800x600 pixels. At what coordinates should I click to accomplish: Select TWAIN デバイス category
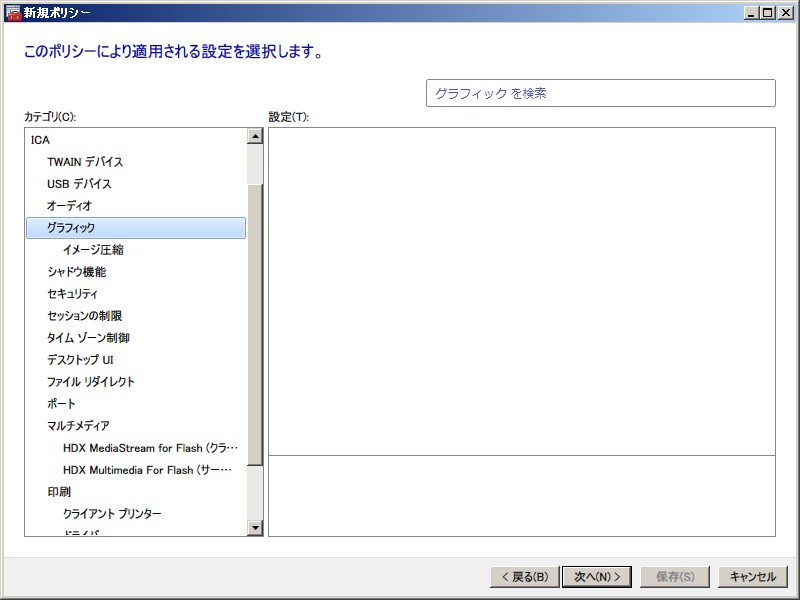(85, 162)
